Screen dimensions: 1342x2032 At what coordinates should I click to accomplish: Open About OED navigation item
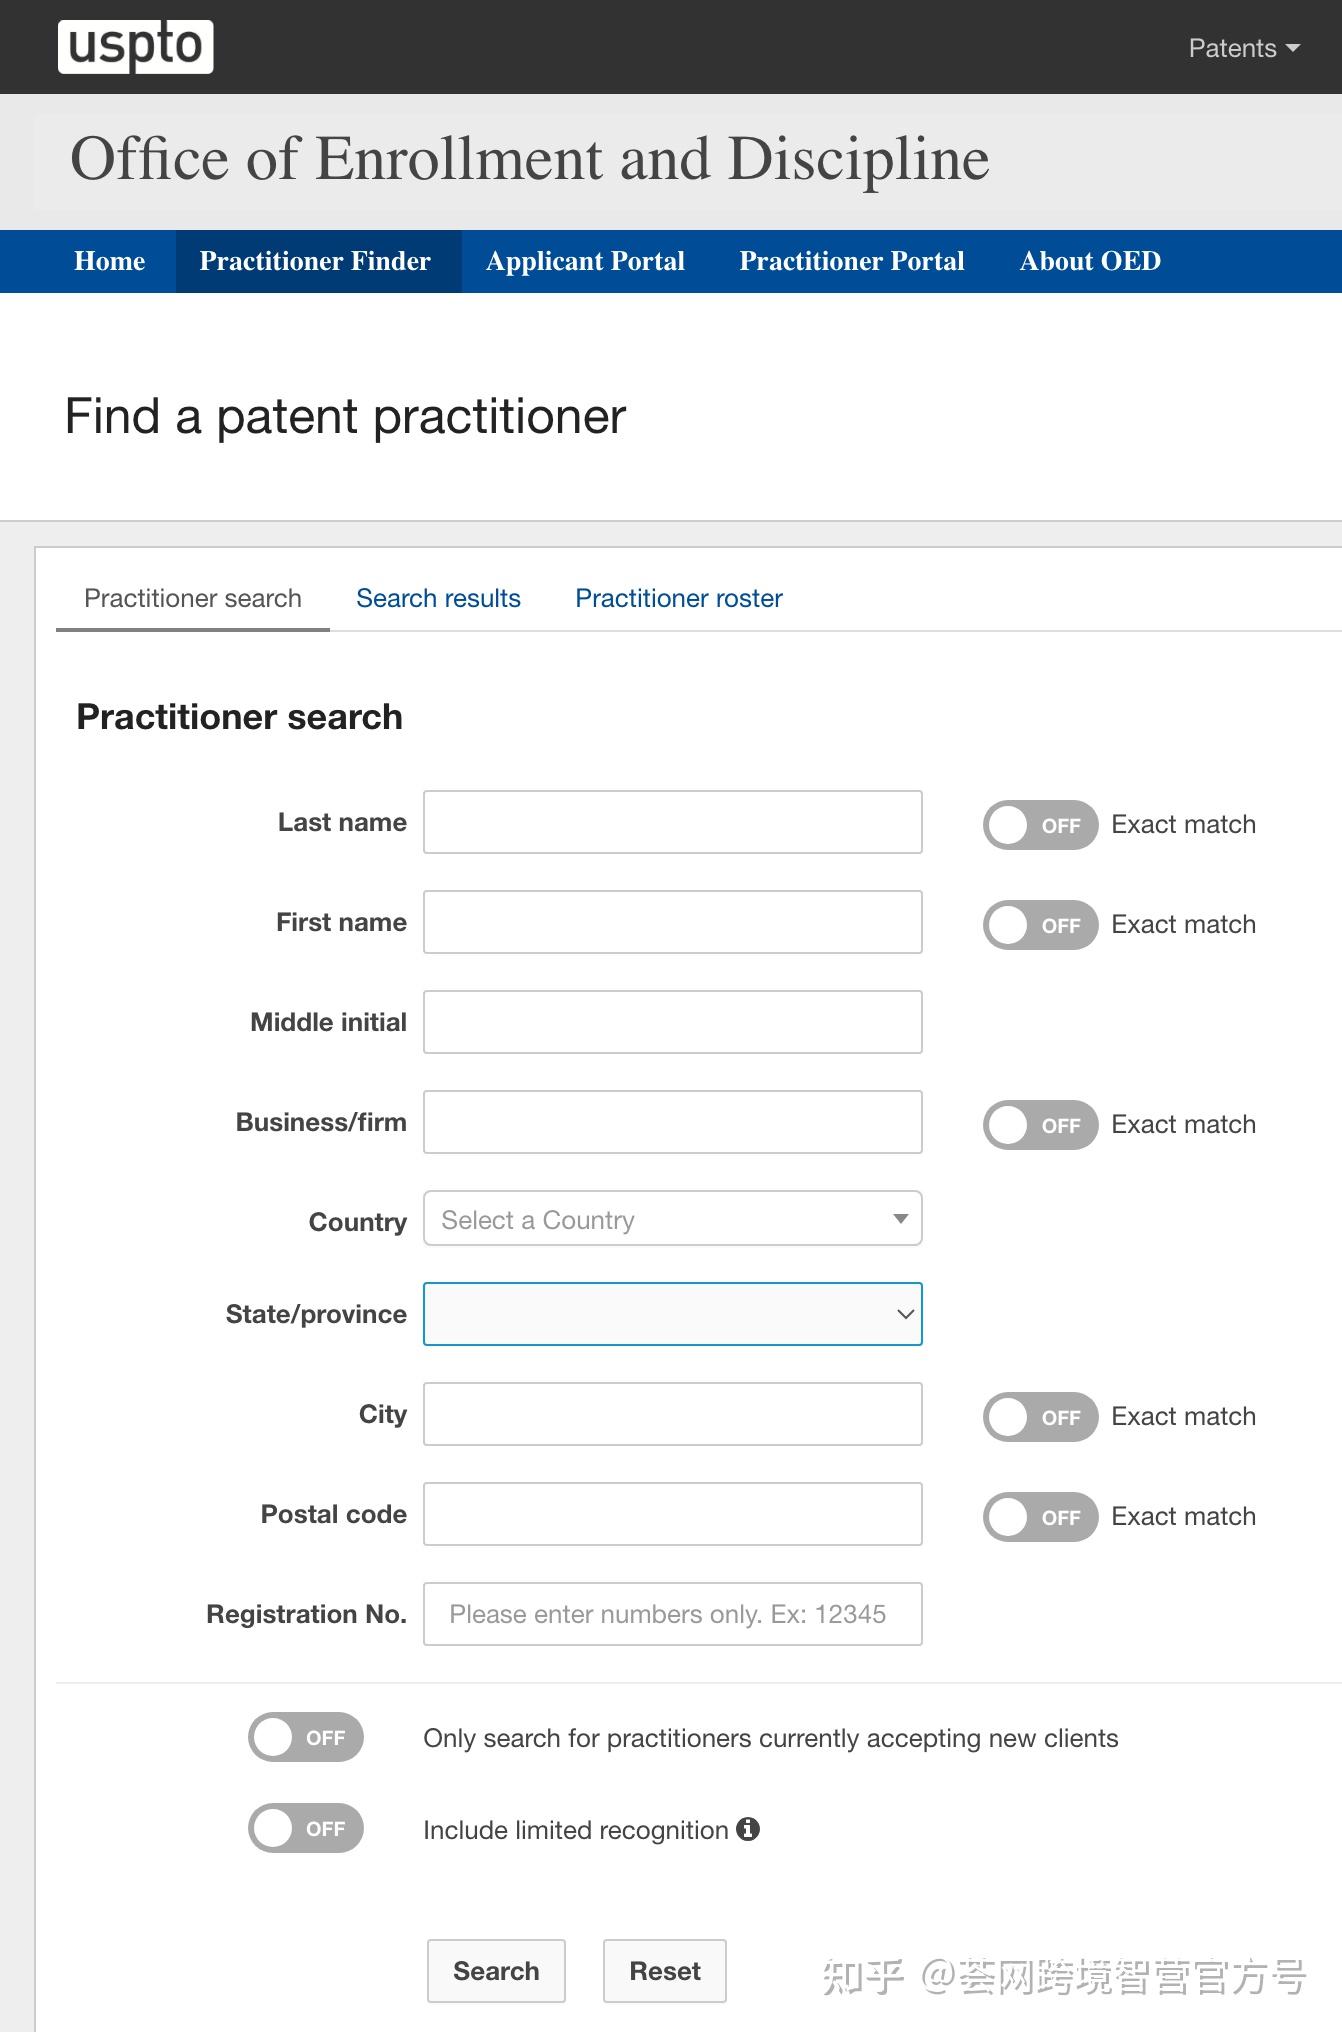point(1090,261)
